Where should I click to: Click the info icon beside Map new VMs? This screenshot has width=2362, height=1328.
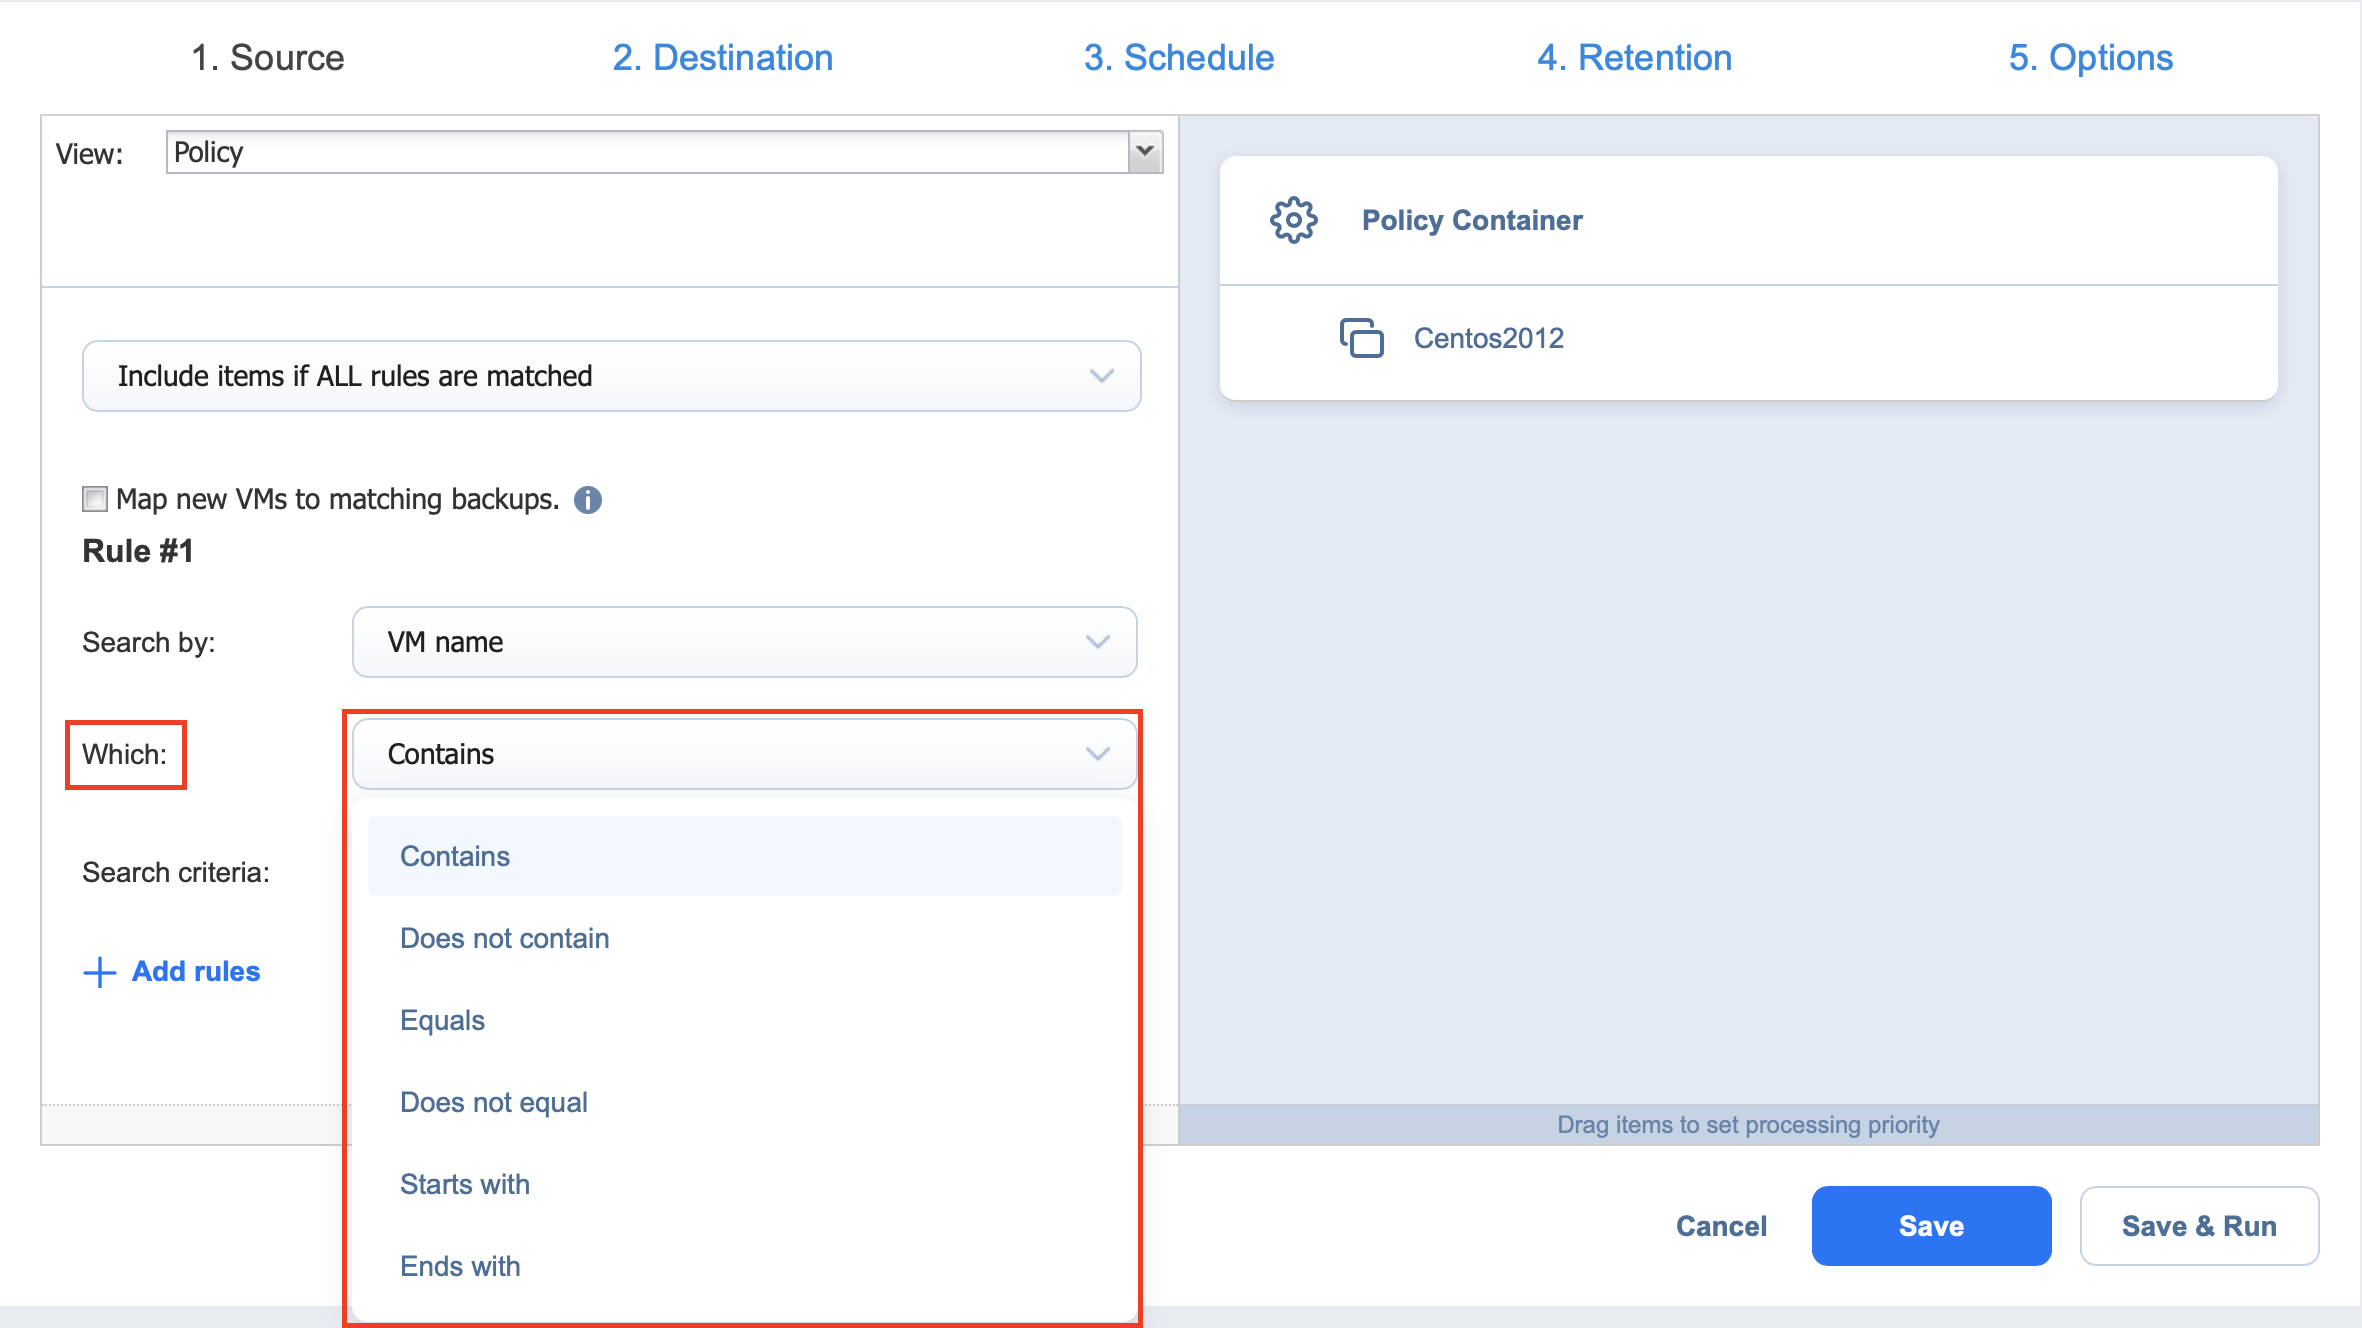588,500
